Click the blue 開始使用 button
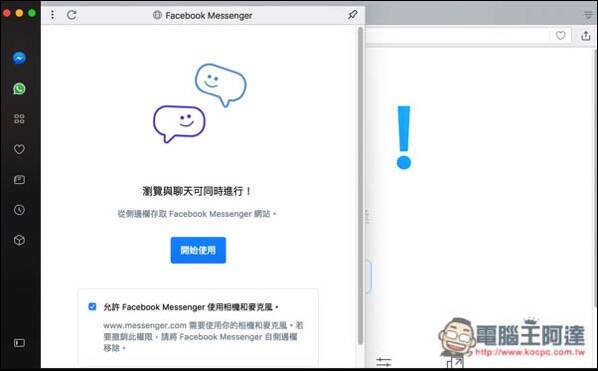 (x=198, y=250)
